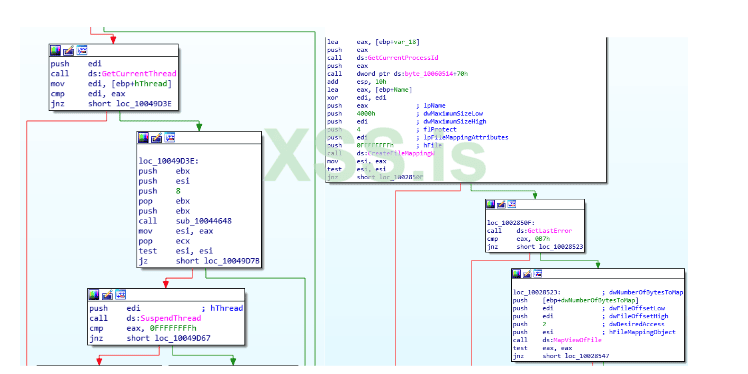Click color palette icon on MapViewOfFile node

tap(516, 274)
